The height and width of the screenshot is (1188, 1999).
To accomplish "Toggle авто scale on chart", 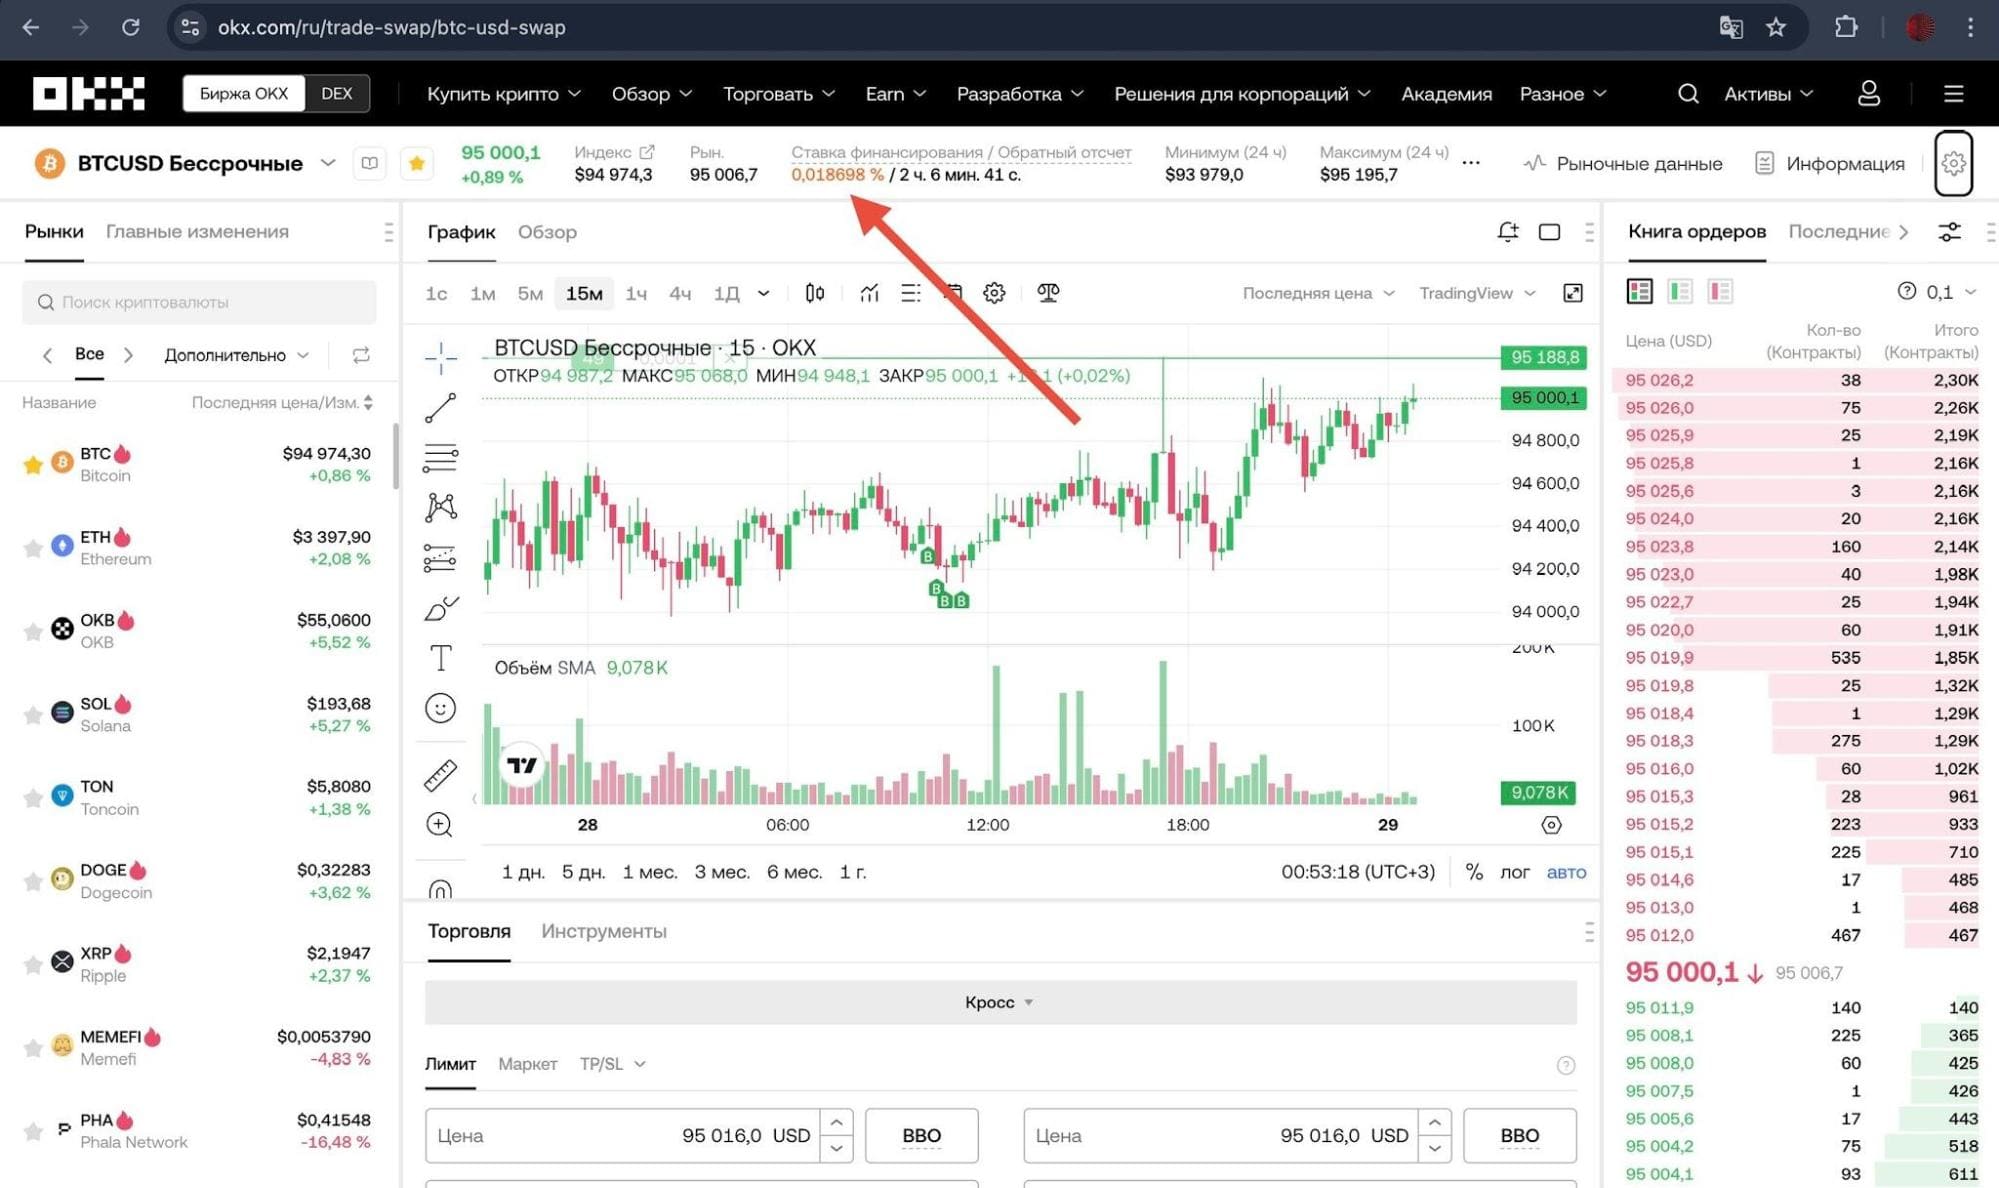I will click(x=1566, y=872).
